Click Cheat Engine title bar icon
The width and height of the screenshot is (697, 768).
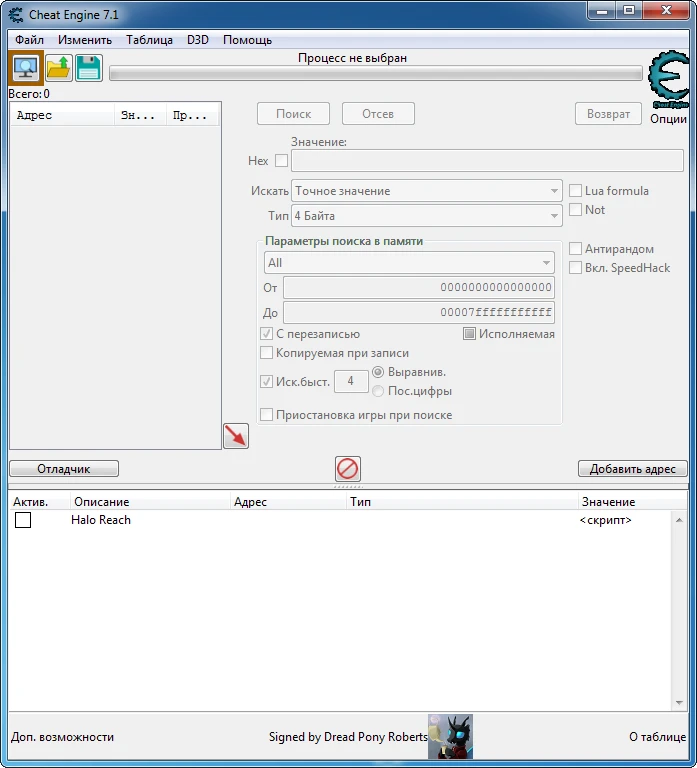click(16, 15)
